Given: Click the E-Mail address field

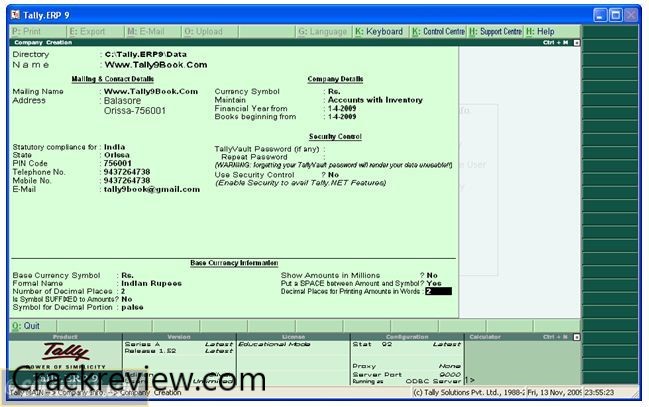Looking at the screenshot, I should pyautogui.click(x=152, y=189).
